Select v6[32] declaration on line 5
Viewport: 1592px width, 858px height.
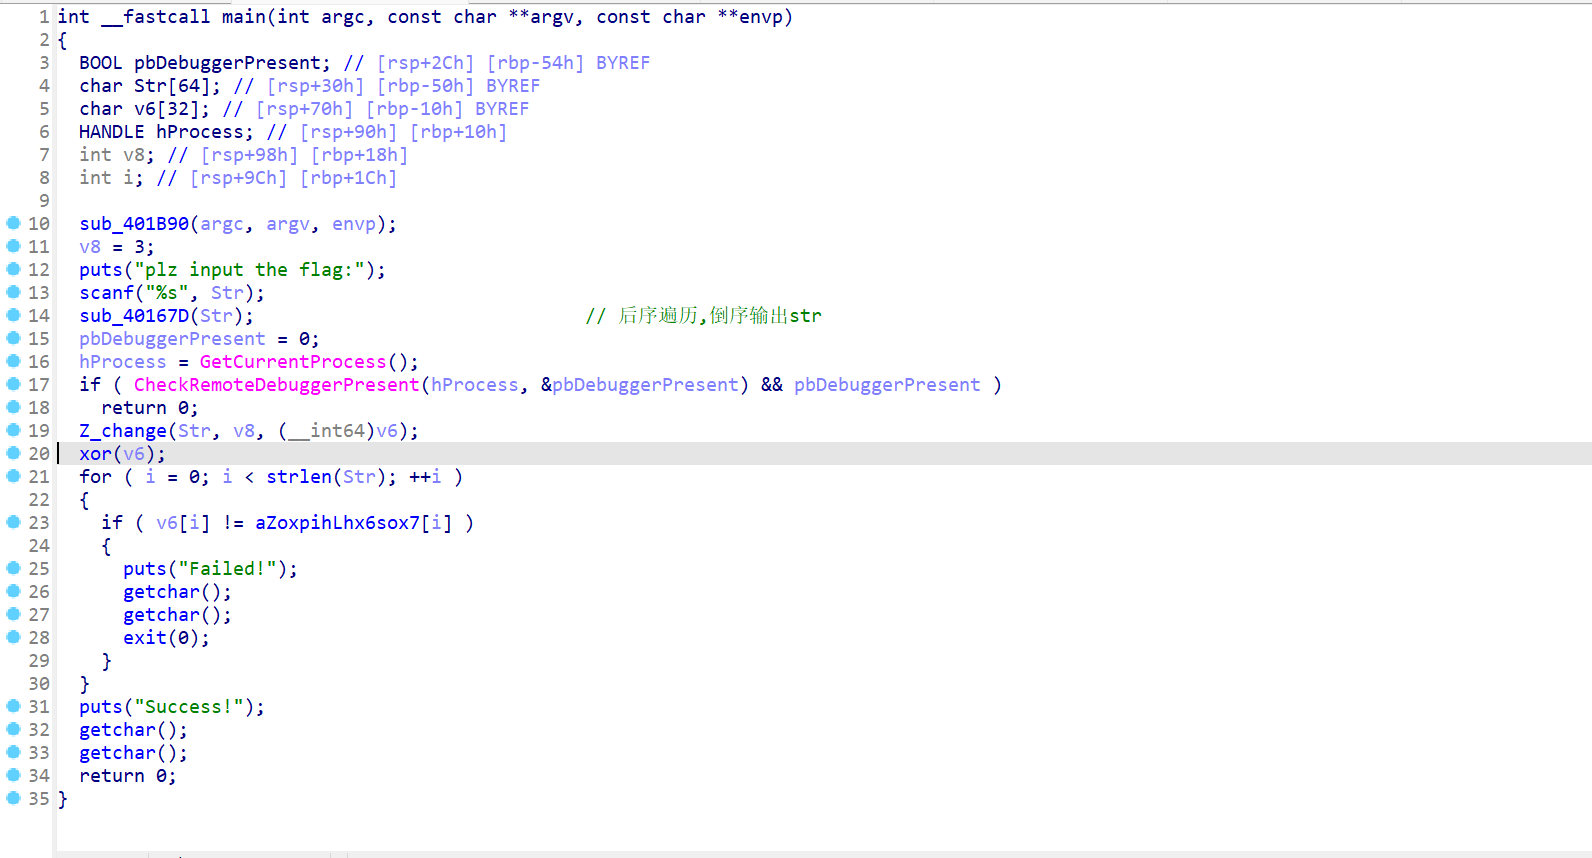pos(167,109)
